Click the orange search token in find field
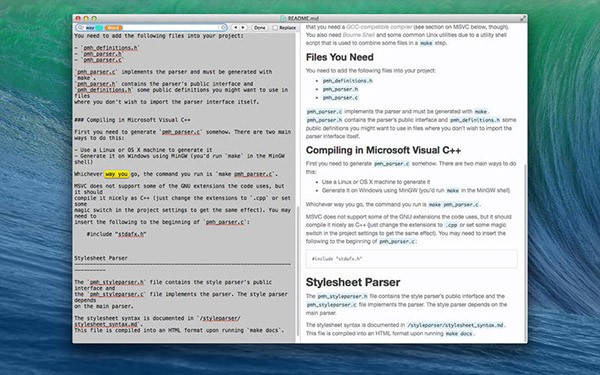Viewport: 600px width, 375px height. pos(114,28)
